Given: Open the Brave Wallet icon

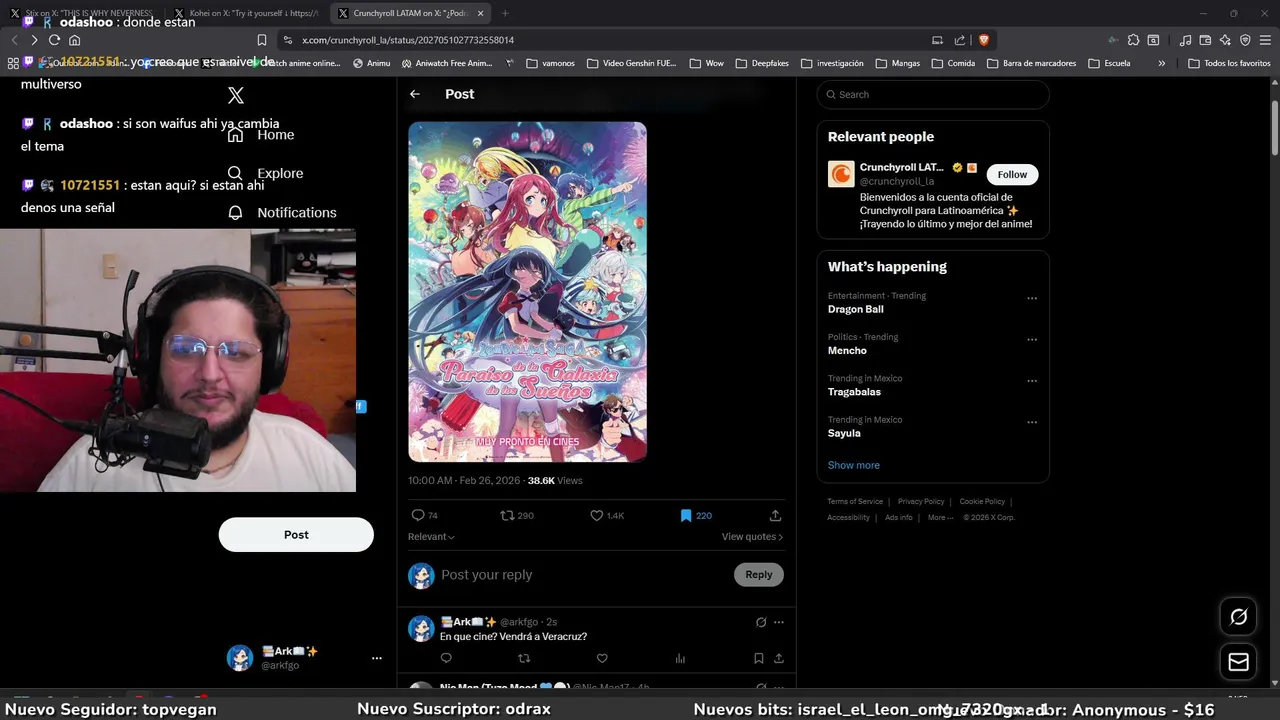Looking at the screenshot, I should click(x=1205, y=40).
